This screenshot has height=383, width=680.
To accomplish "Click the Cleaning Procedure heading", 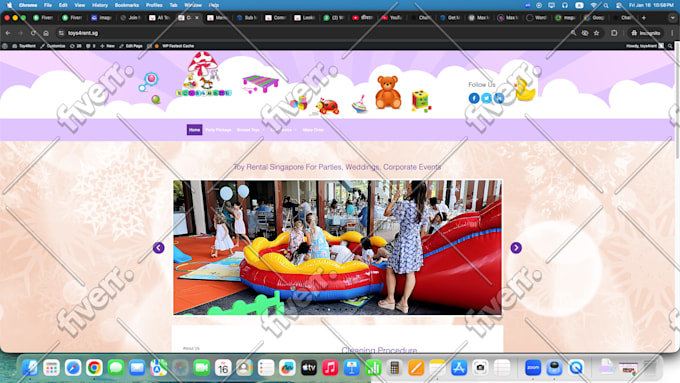I will click(379, 350).
